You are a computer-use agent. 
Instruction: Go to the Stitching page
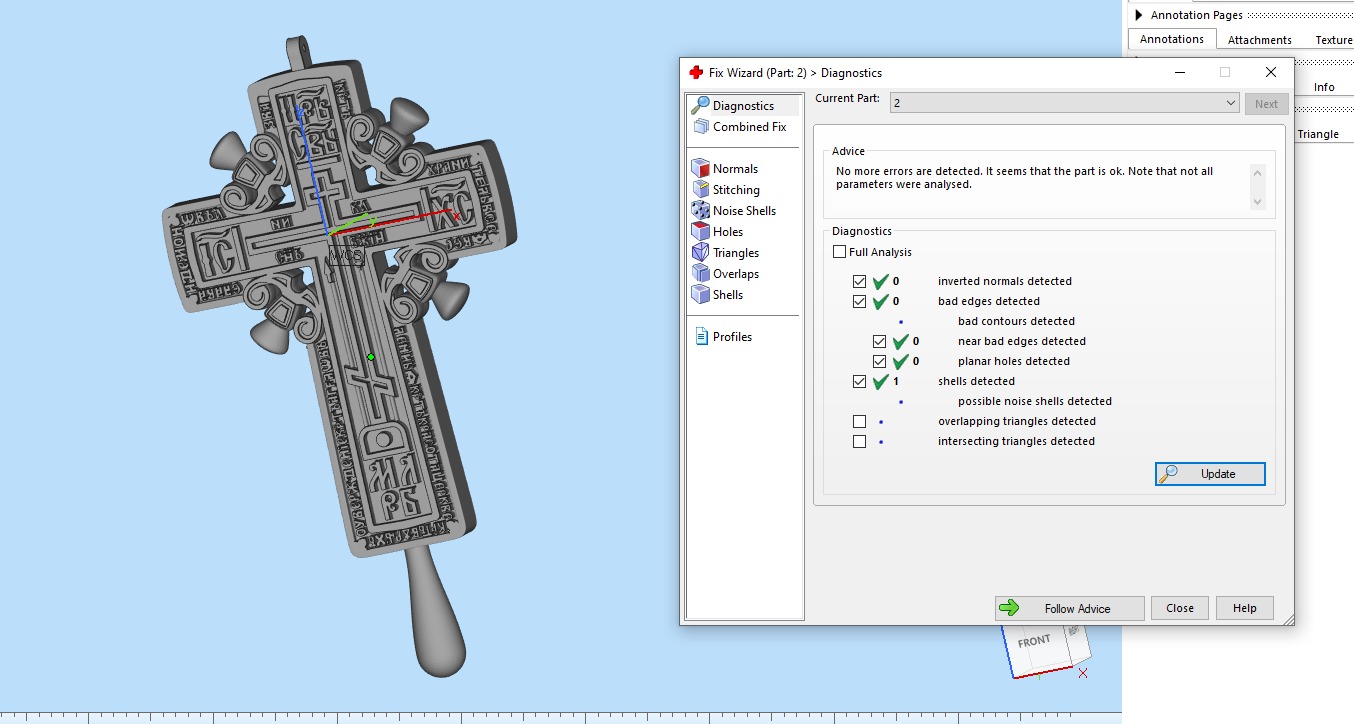(727, 190)
